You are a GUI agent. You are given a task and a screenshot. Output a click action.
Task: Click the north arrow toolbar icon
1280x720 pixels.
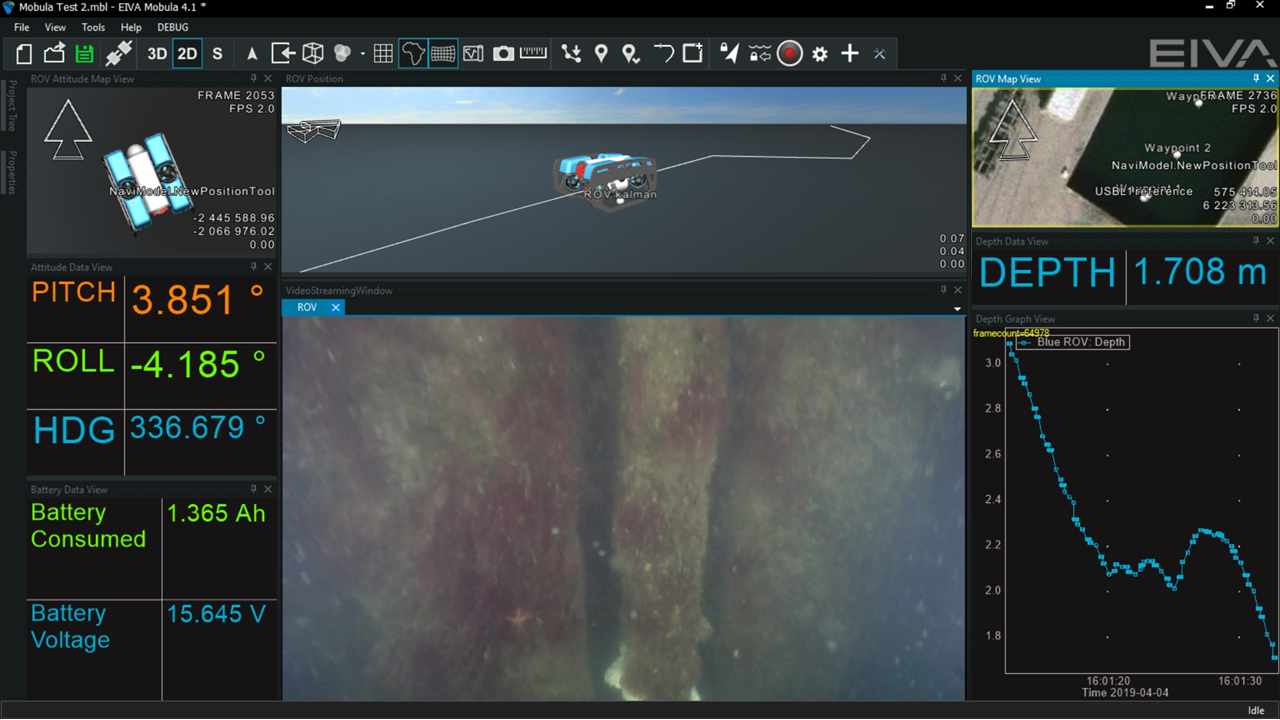tap(252, 54)
